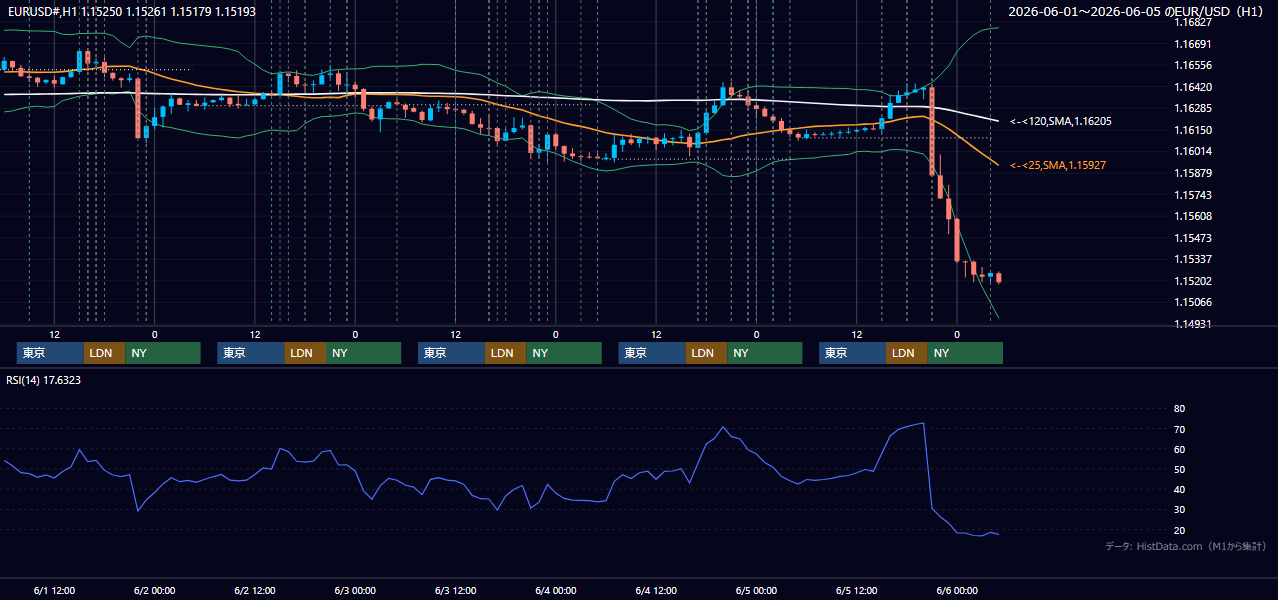1278x600 pixels.
Task: Select the 6/1 12:00 time label
Action: point(54,591)
